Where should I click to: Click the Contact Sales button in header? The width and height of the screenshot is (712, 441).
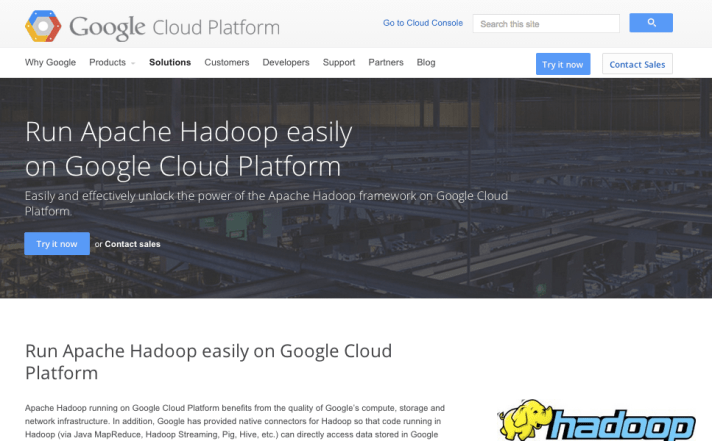[x=637, y=64]
